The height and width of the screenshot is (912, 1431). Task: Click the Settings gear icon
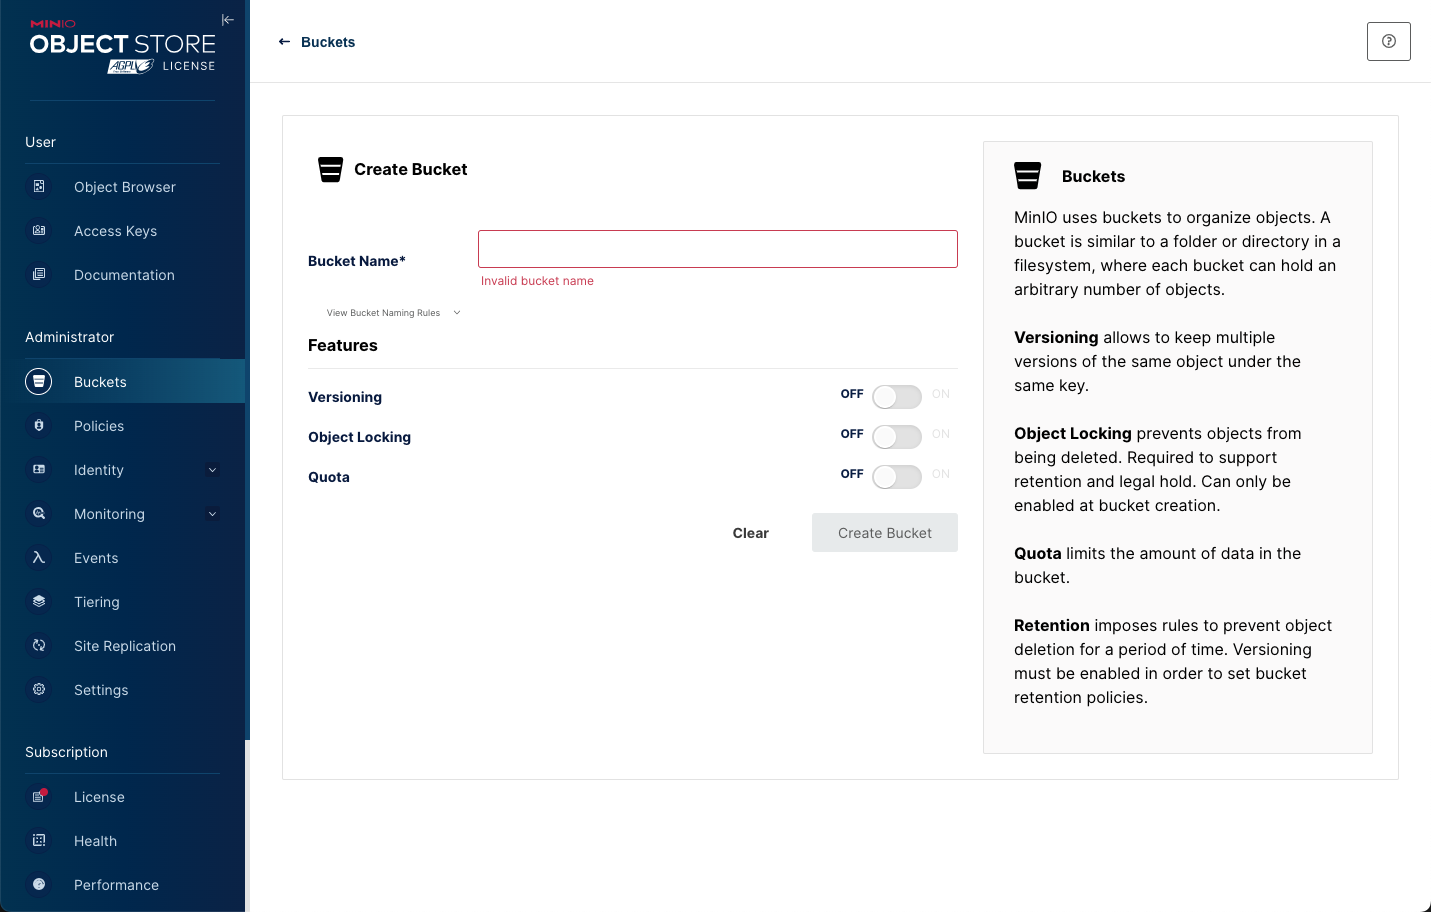[x=39, y=689]
